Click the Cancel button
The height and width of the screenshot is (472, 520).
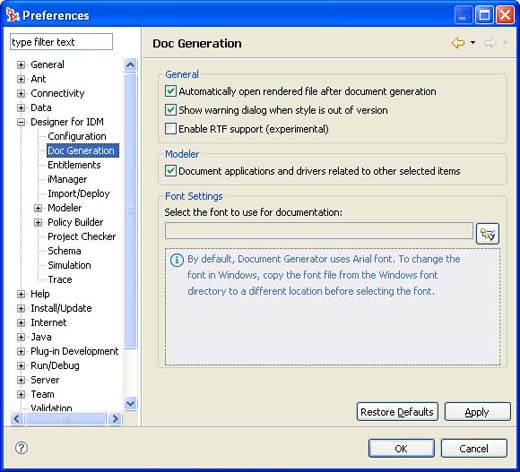click(474, 448)
